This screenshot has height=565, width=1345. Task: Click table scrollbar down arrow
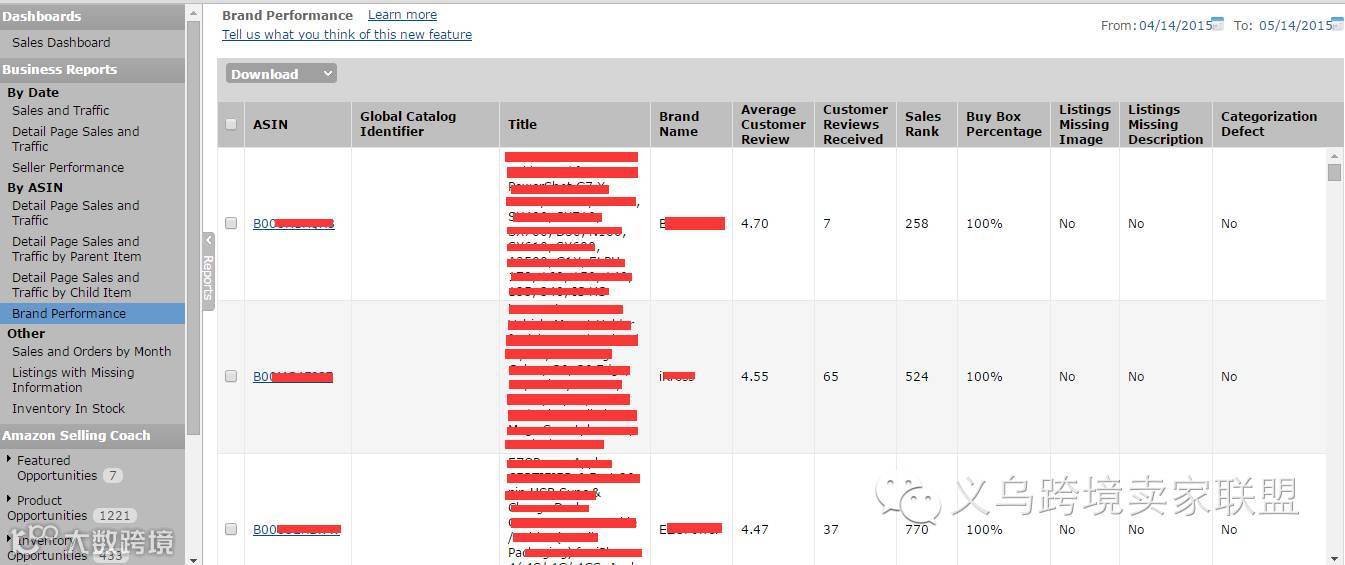pos(1334,558)
